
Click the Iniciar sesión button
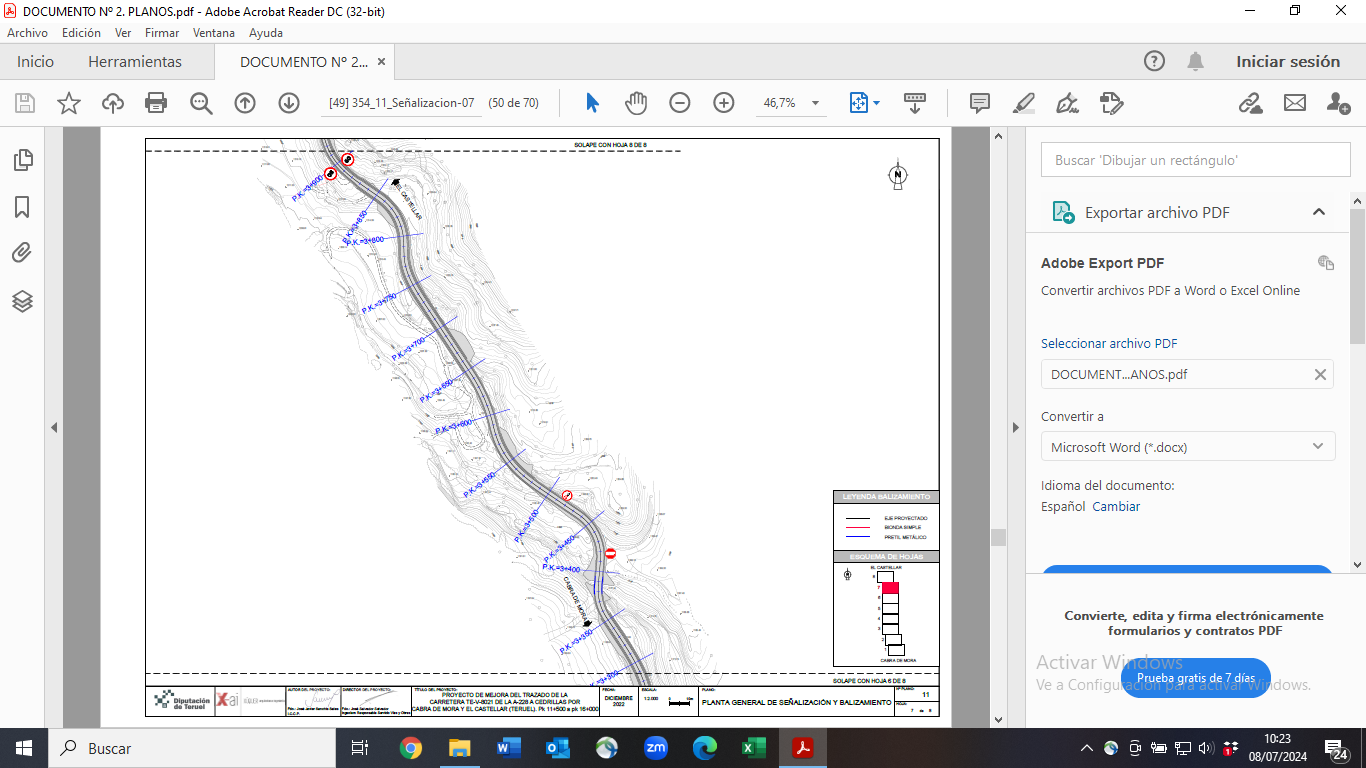tap(1287, 62)
